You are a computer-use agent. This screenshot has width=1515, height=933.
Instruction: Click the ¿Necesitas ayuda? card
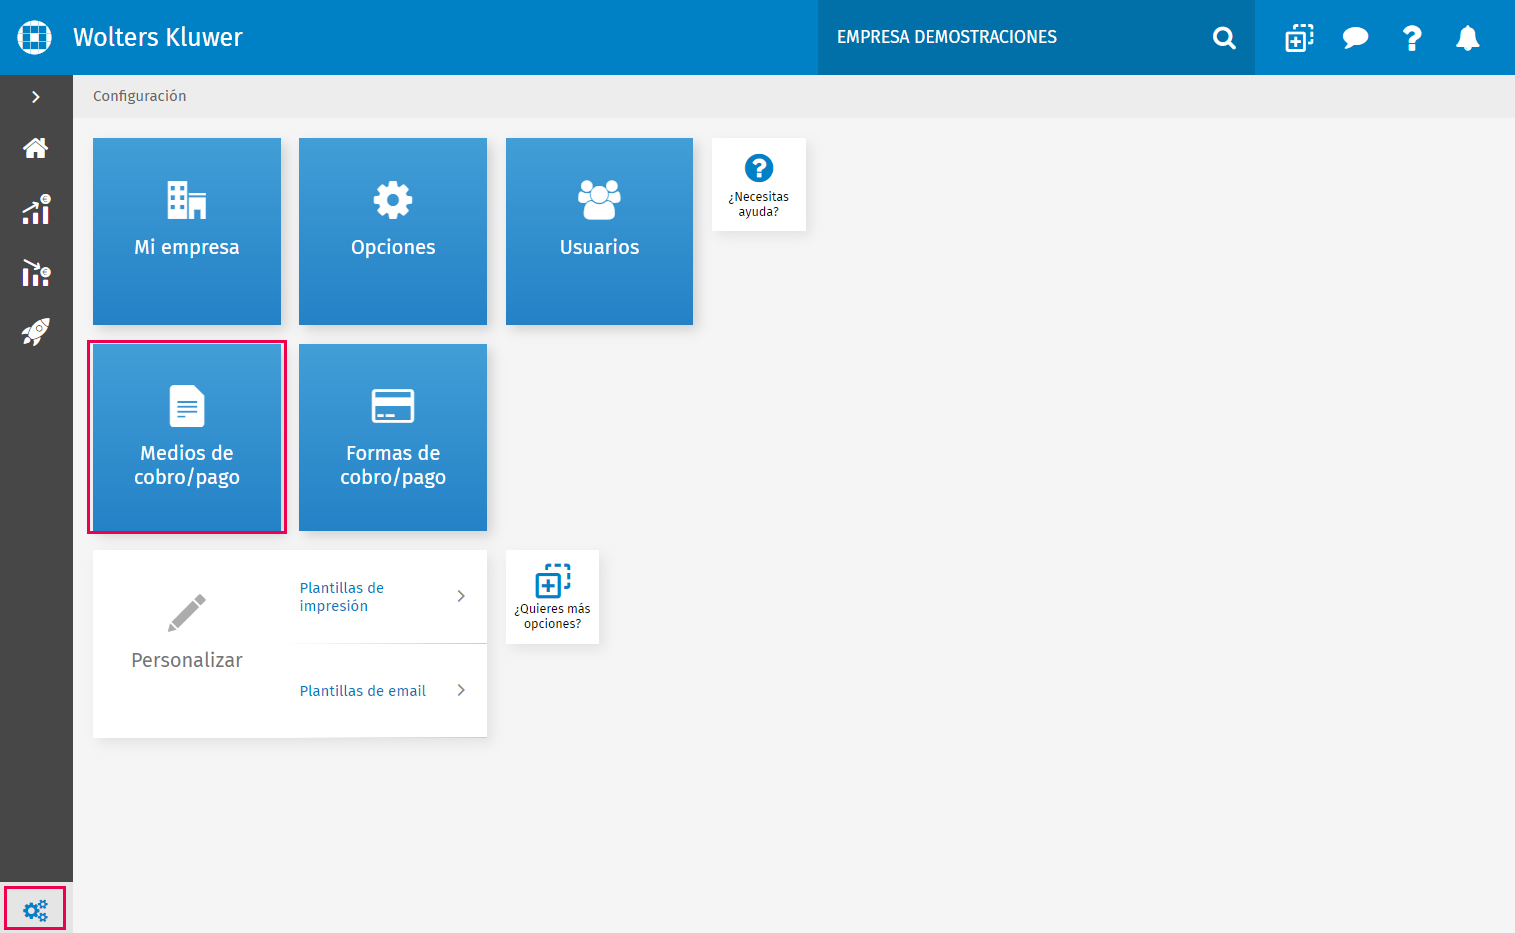(x=759, y=184)
